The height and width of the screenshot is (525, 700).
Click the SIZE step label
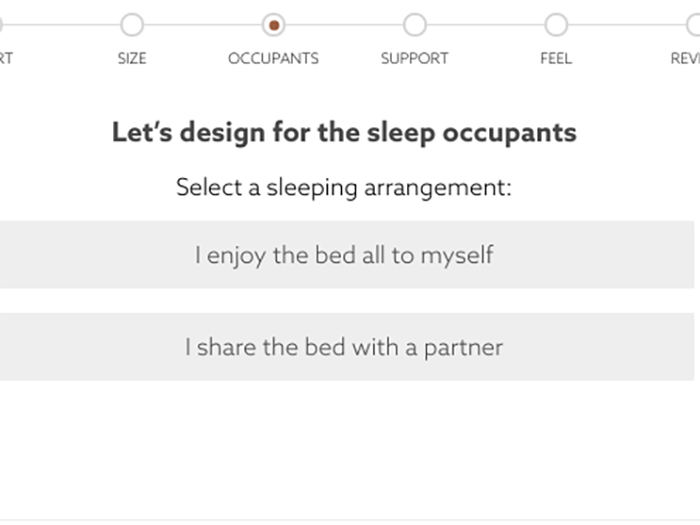[131, 58]
